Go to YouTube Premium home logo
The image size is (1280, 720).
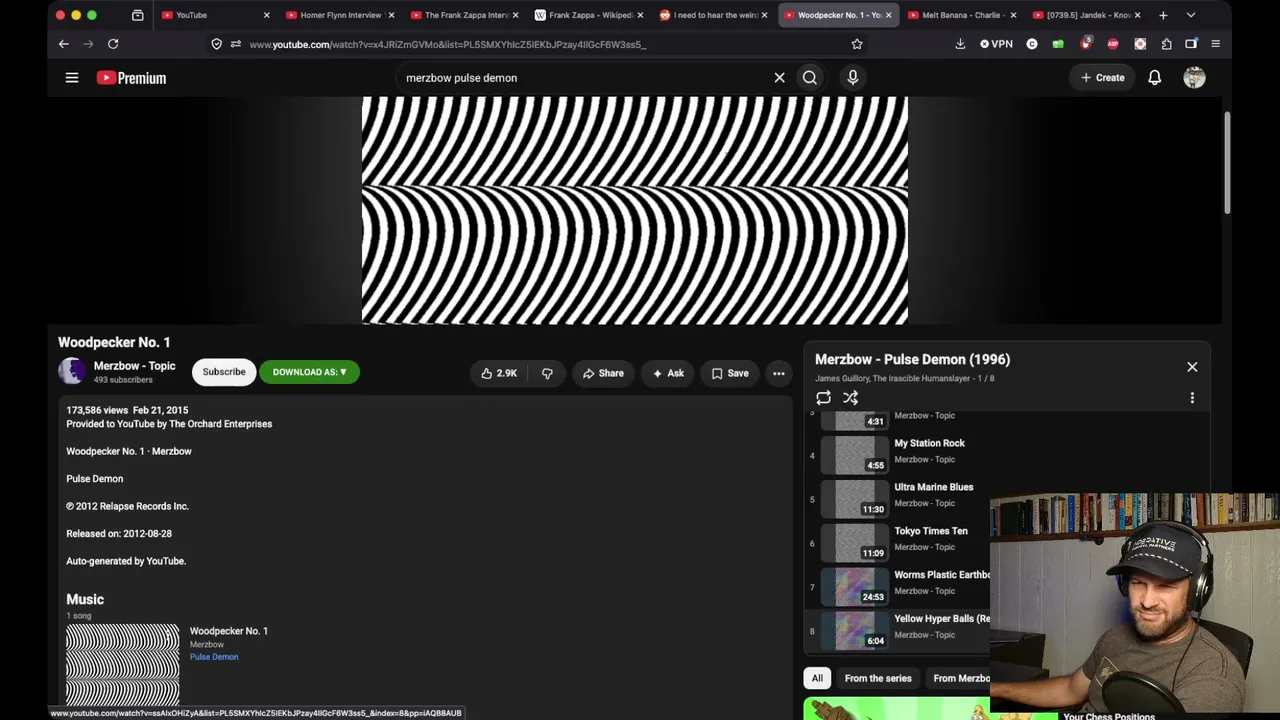pos(131,78)
